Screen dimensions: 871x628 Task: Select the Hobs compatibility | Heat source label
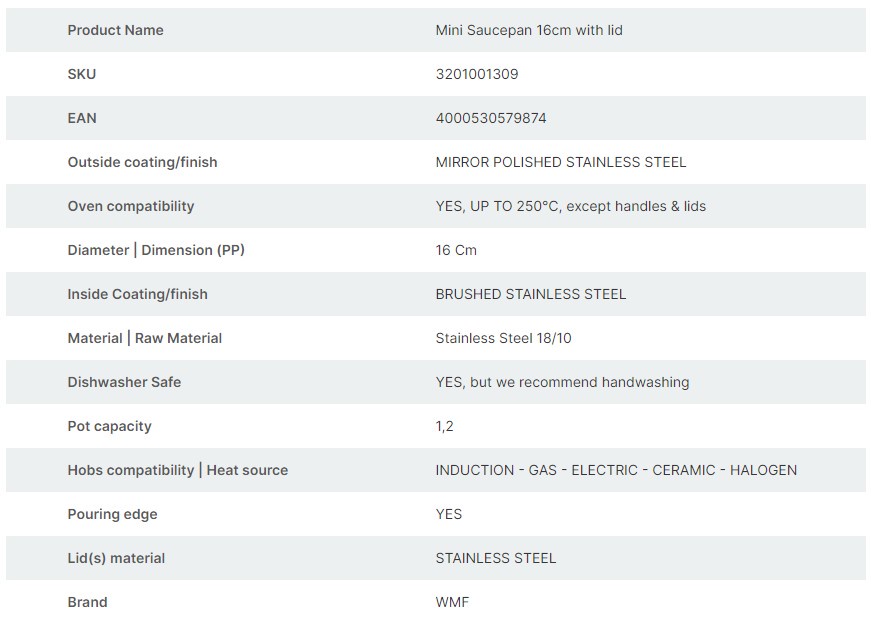pos(177,470)
